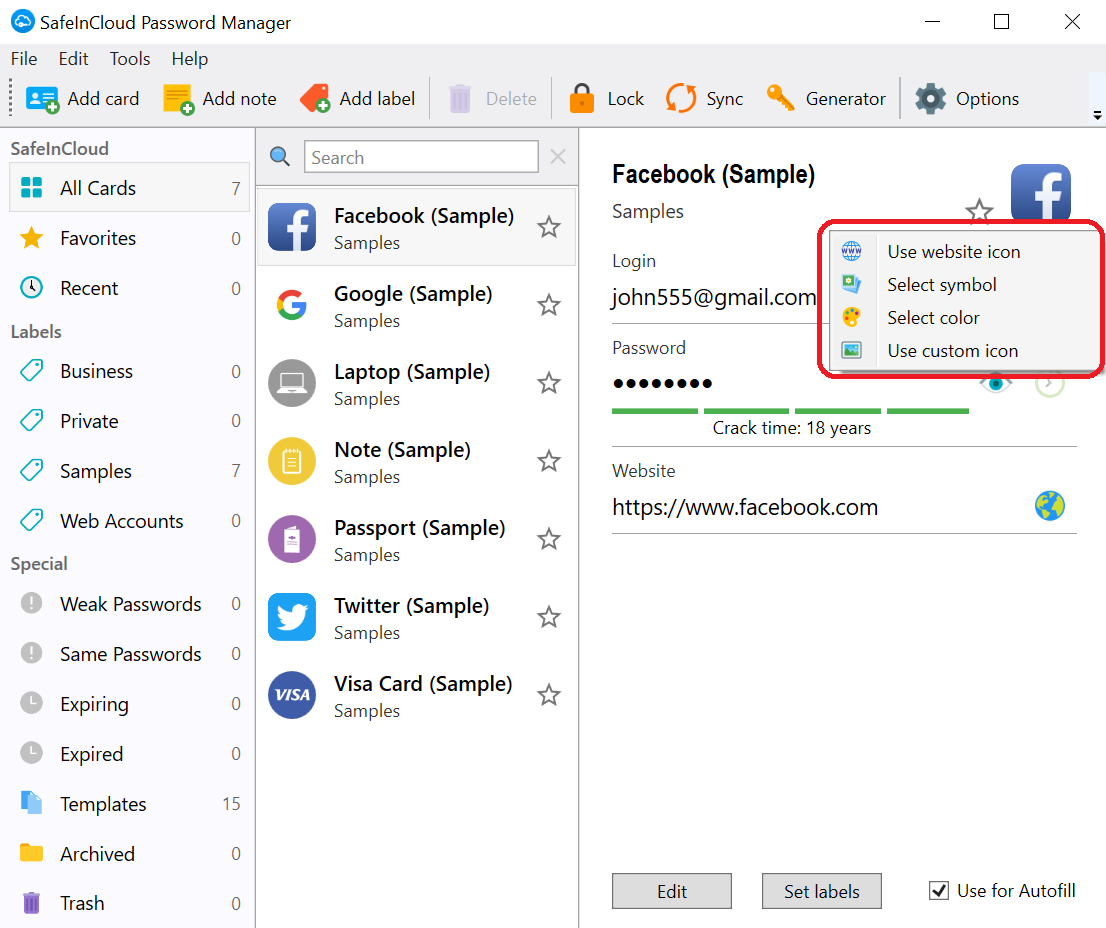This screenshot has height=928, width=1106.
Task: Toggle favorite star in detail header
Action: pos(979,210)
